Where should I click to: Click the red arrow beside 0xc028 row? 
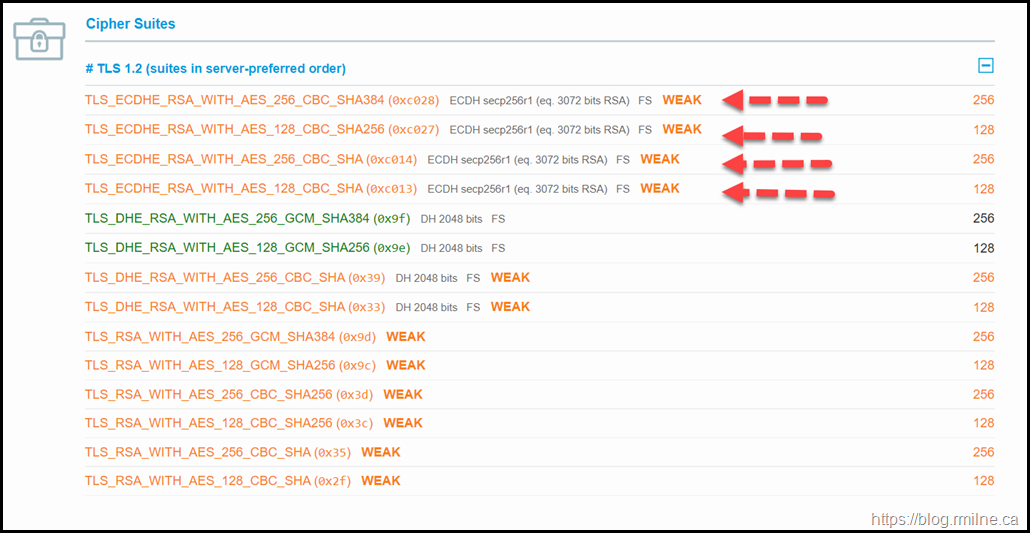(x=776, y=100)
